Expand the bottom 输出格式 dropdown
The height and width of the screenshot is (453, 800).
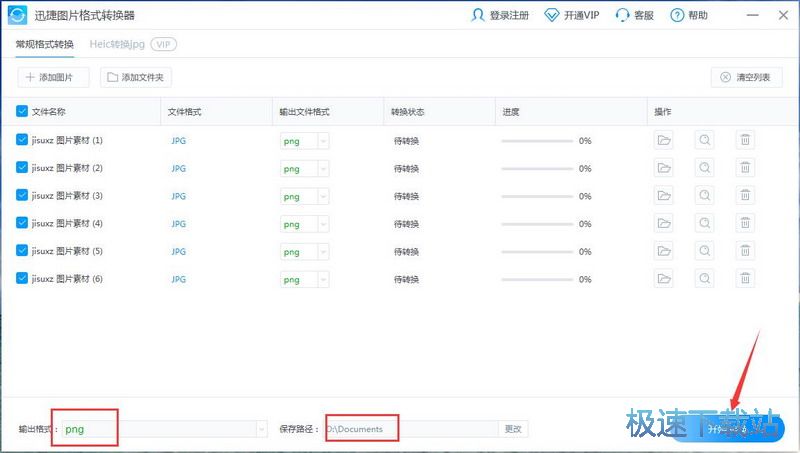click(262, 429)
